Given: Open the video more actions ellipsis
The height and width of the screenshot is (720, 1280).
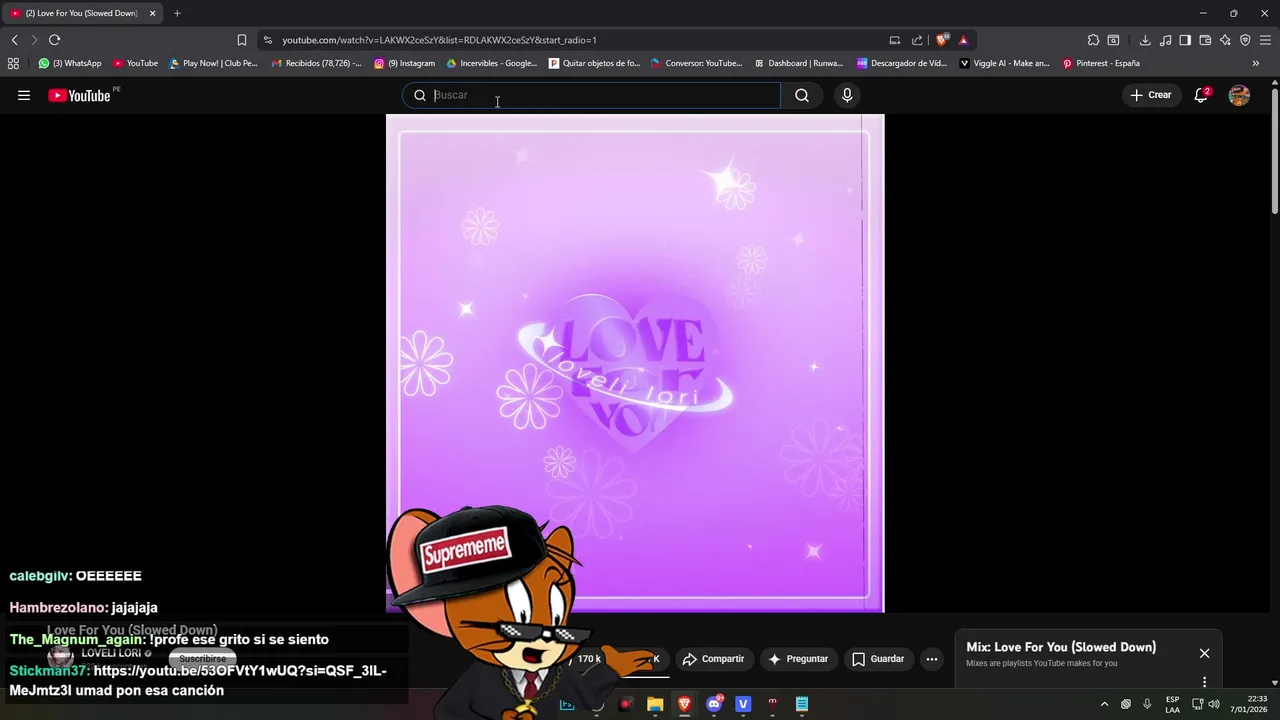Looking at the screenshot, I should pos(932,659).
